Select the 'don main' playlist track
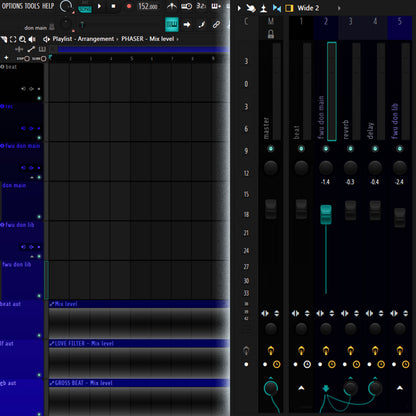 (x=22, y=201)
